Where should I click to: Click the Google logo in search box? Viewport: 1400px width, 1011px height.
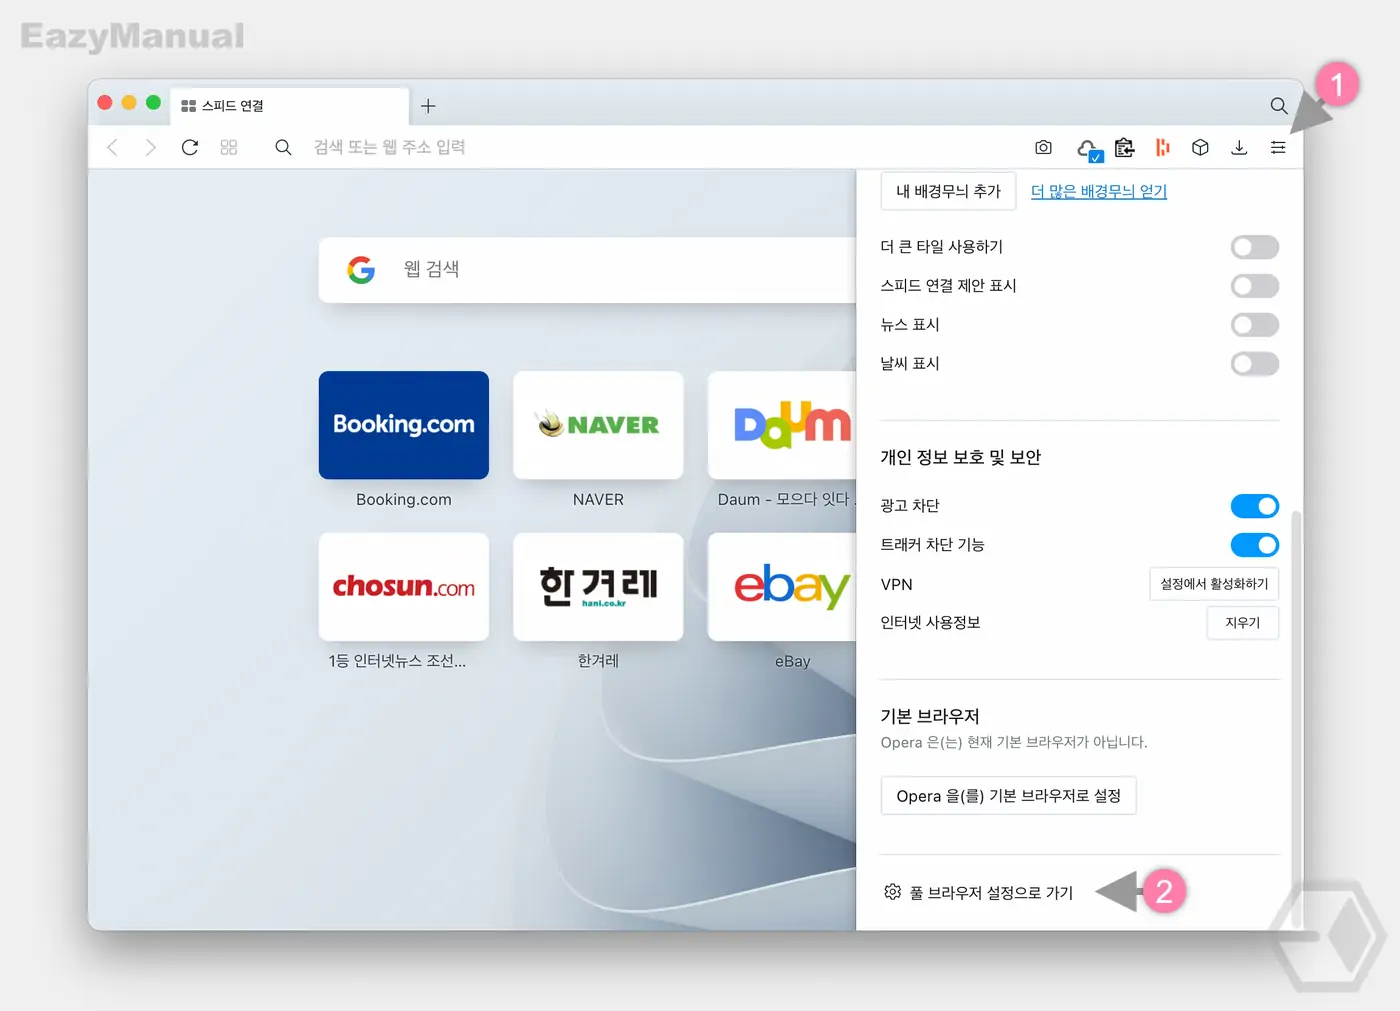point(361,269)
